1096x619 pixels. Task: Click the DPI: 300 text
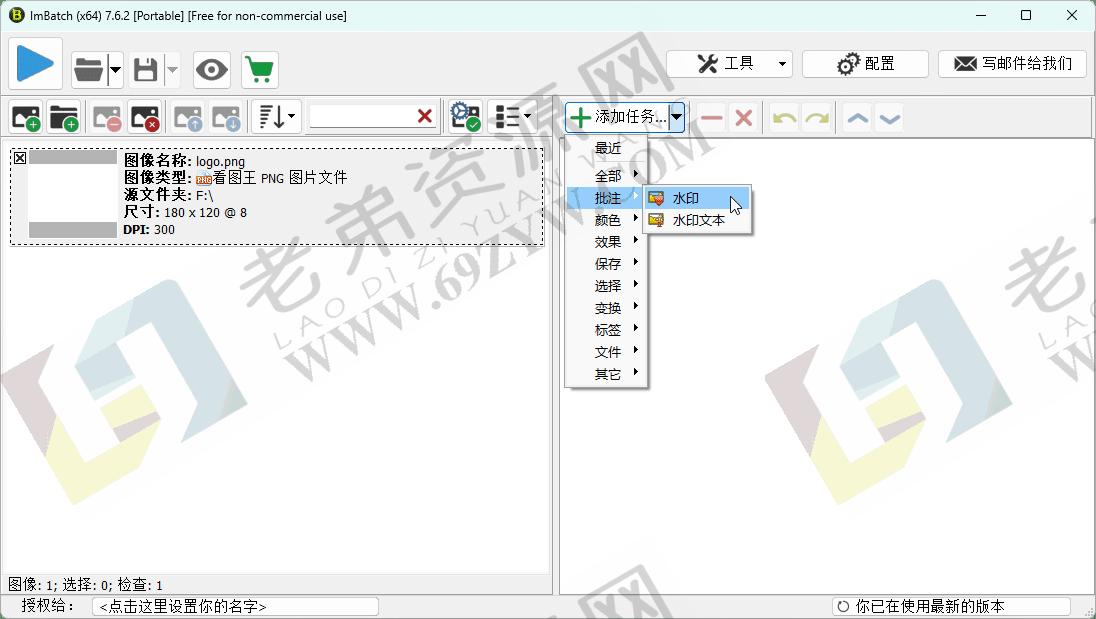[149, 229]
